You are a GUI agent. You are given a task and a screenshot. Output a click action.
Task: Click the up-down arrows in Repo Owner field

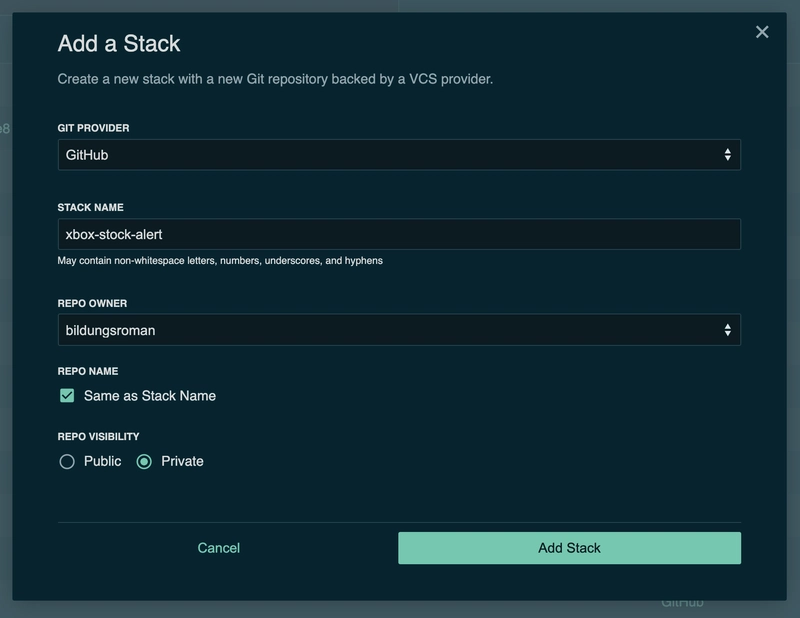(x=727, y=330)
